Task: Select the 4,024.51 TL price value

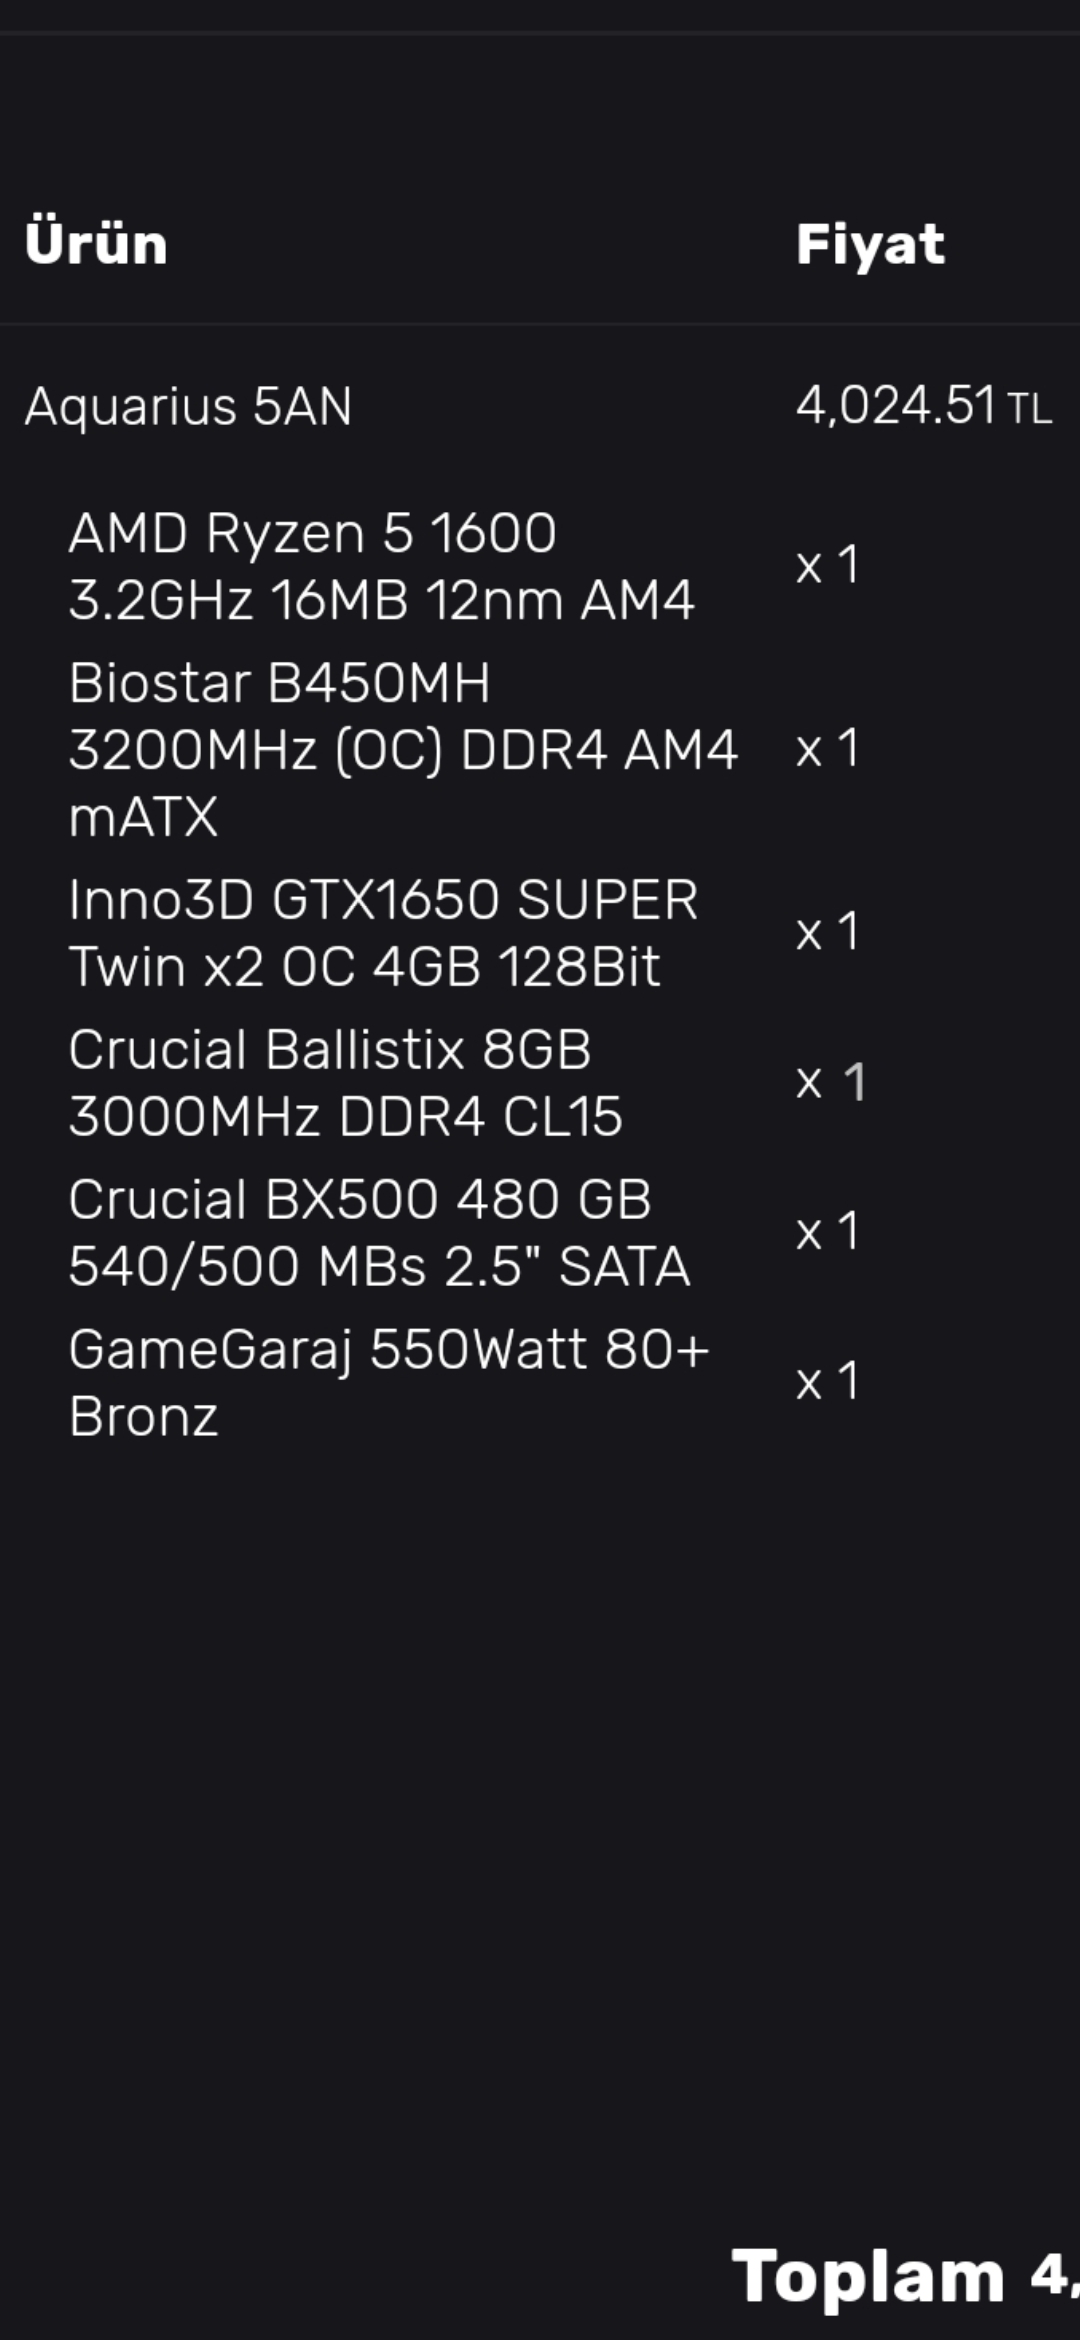Action: (896, 406)
